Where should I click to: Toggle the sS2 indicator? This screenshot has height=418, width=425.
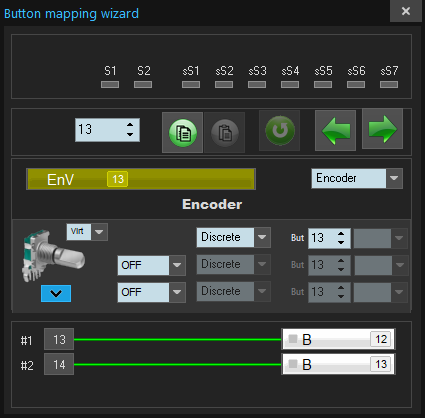[x=224, y=85]
